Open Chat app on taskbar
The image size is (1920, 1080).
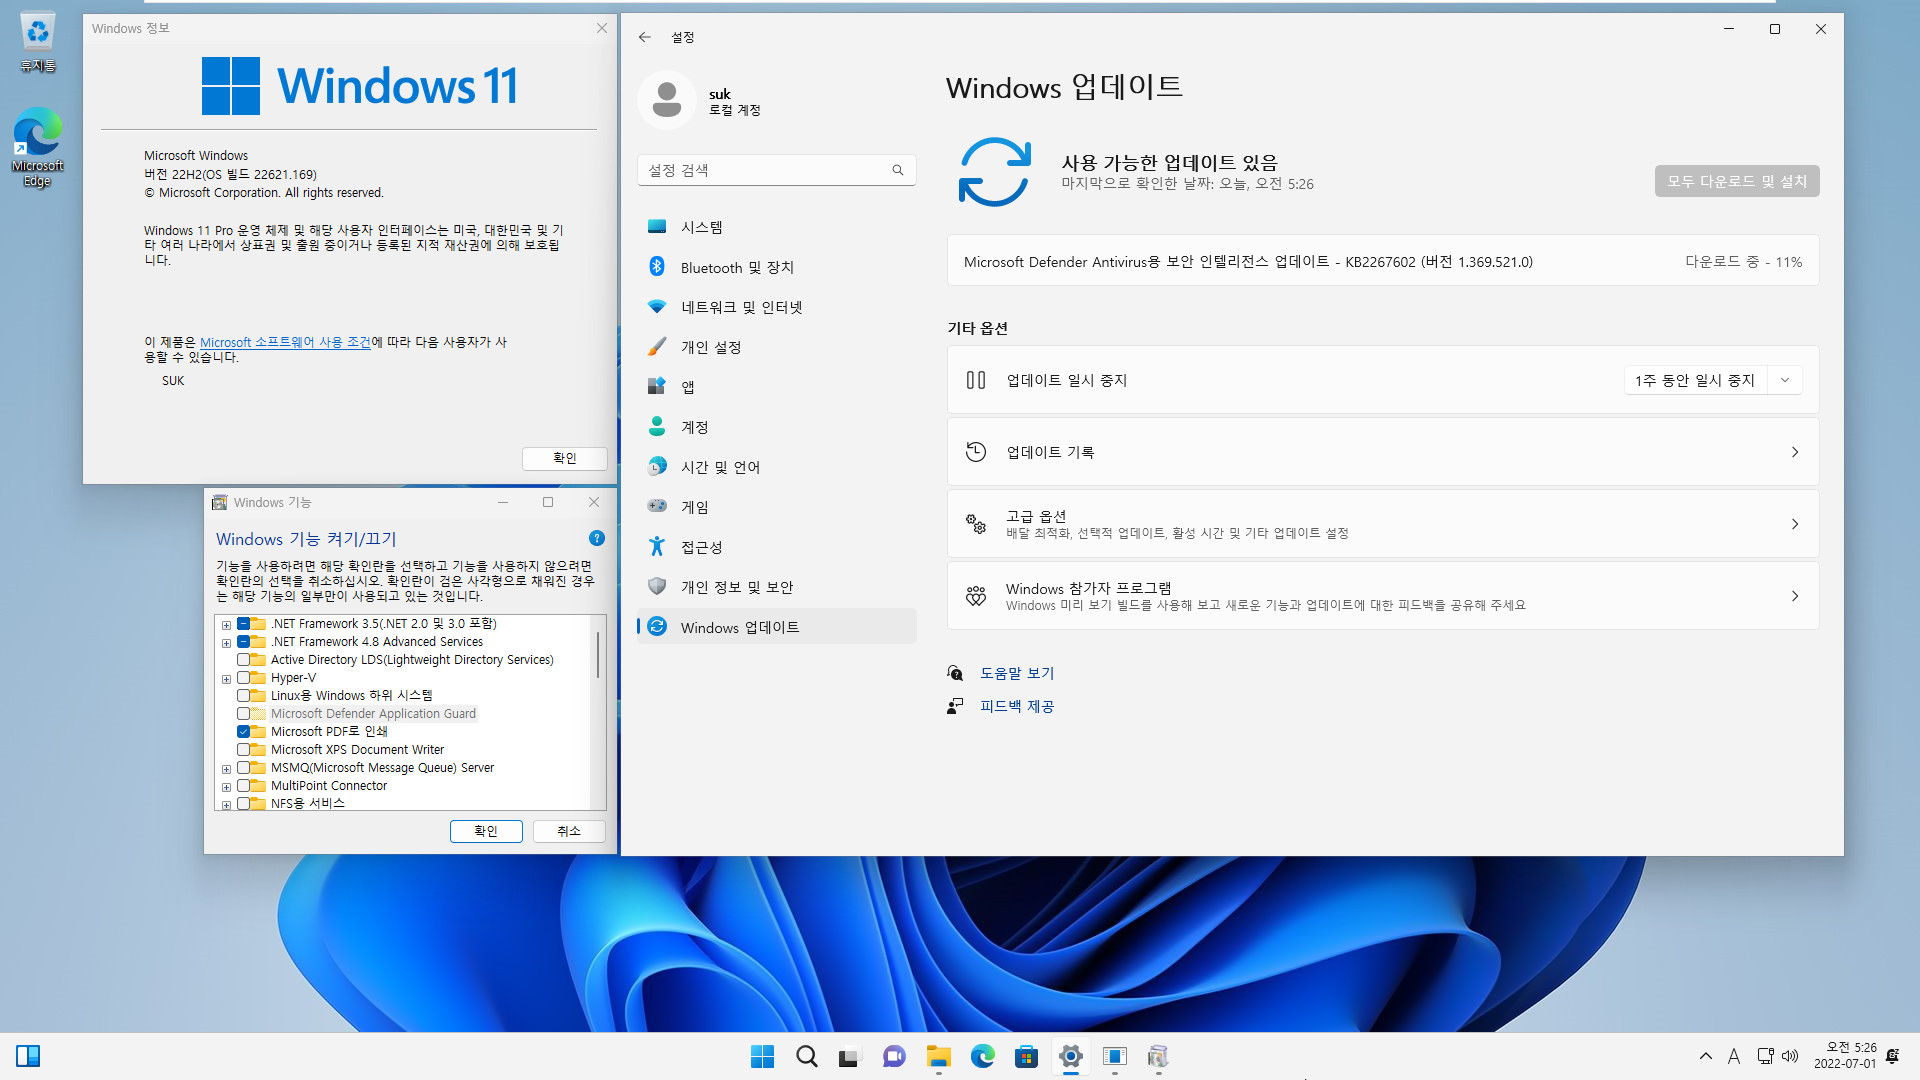click(x=894, y=1056)
